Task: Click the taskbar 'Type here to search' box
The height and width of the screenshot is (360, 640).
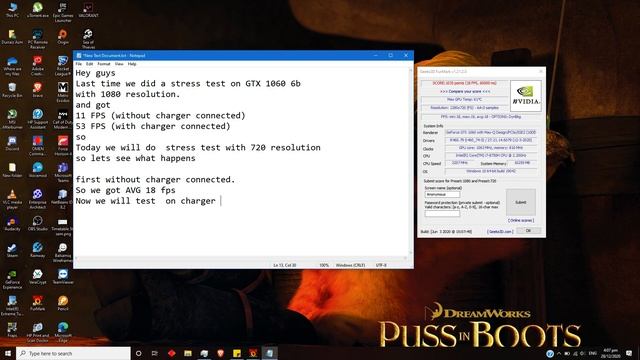Action: (73, 353)
